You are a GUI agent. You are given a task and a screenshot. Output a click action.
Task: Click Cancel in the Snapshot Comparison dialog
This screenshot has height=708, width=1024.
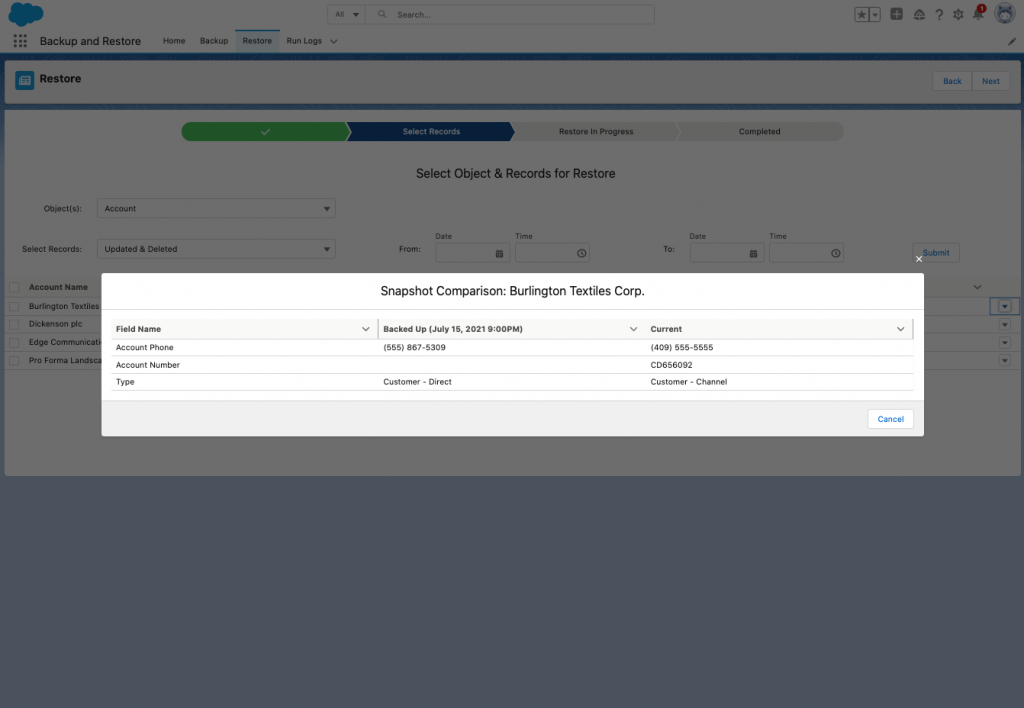(890, 419)
